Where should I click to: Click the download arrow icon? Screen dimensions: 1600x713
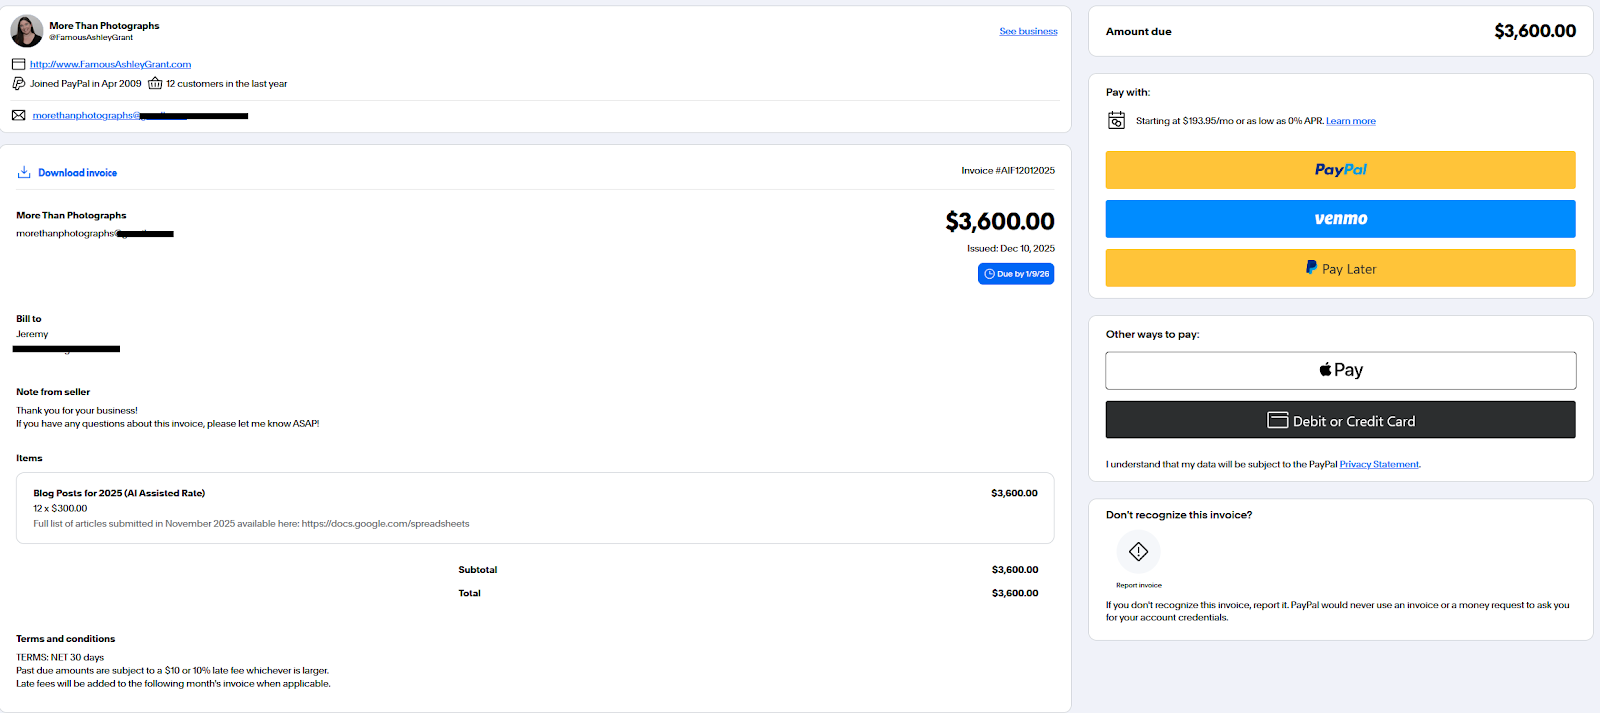(24, 172)
